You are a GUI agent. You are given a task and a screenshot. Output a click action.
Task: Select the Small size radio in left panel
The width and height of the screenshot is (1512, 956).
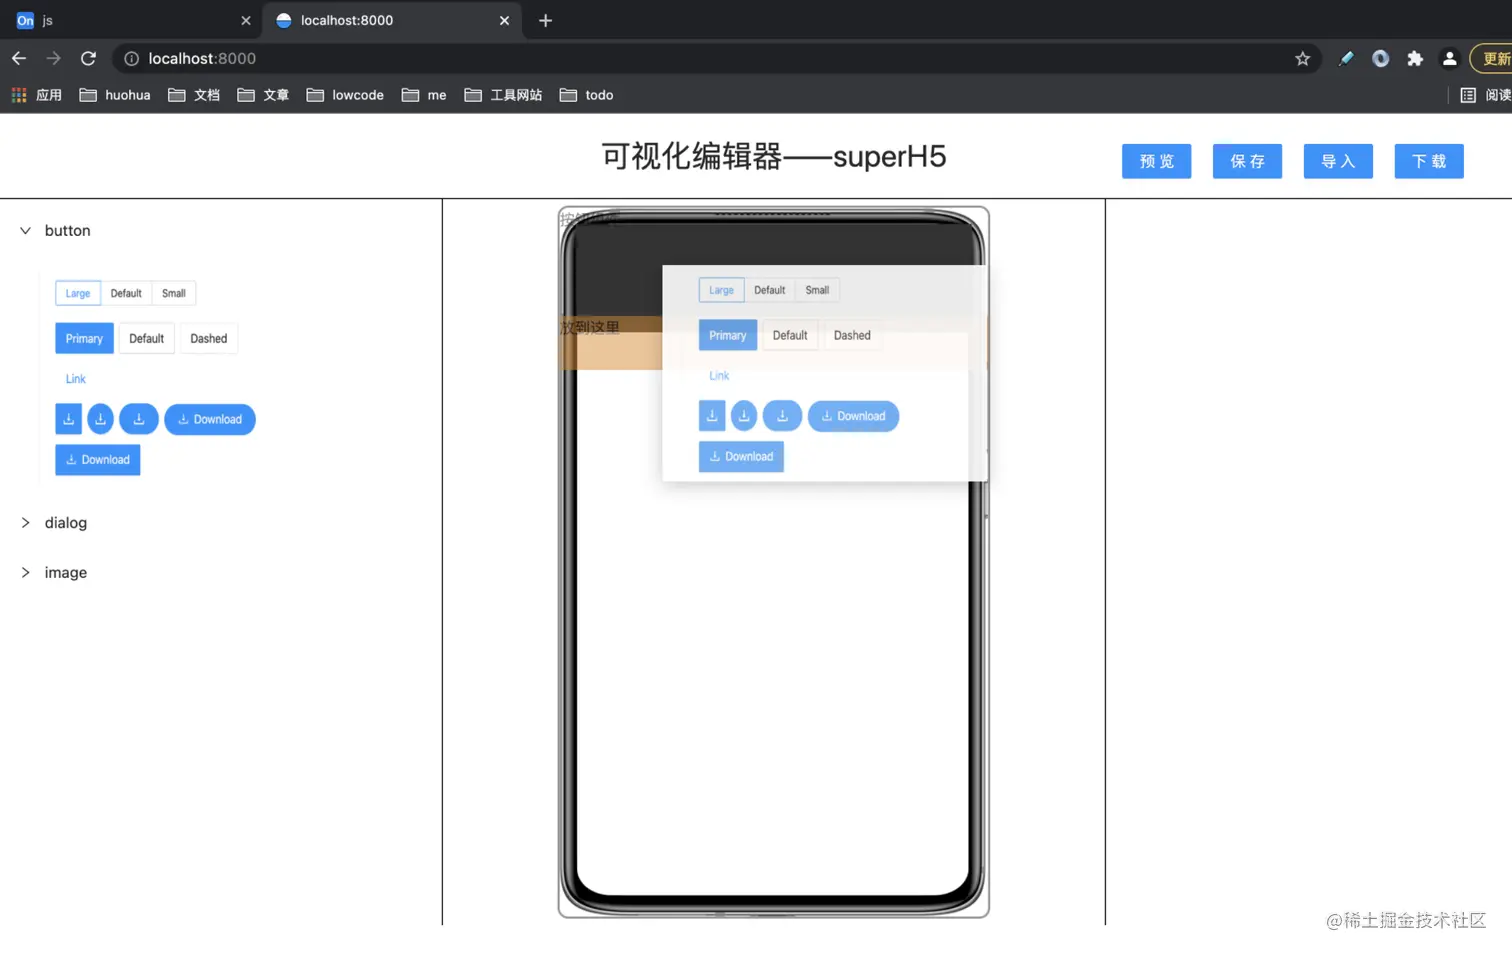coord(174,293)
